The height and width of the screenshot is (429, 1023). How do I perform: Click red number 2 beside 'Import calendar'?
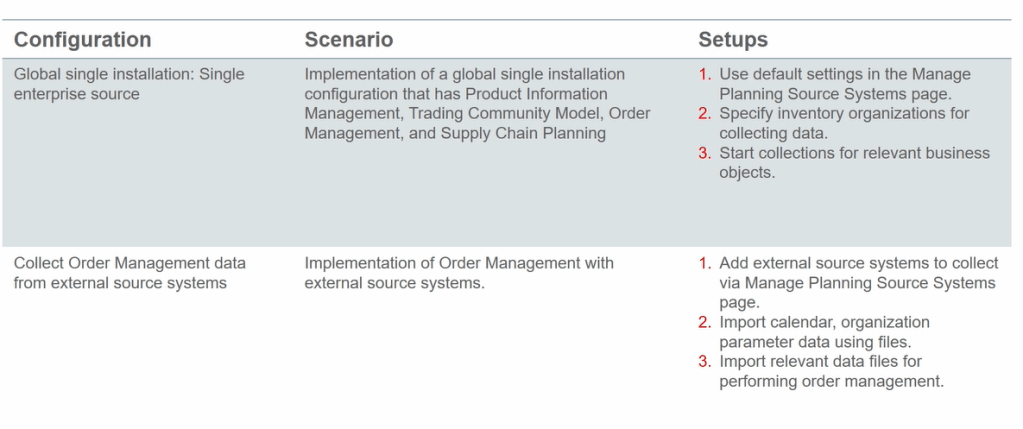705,322
